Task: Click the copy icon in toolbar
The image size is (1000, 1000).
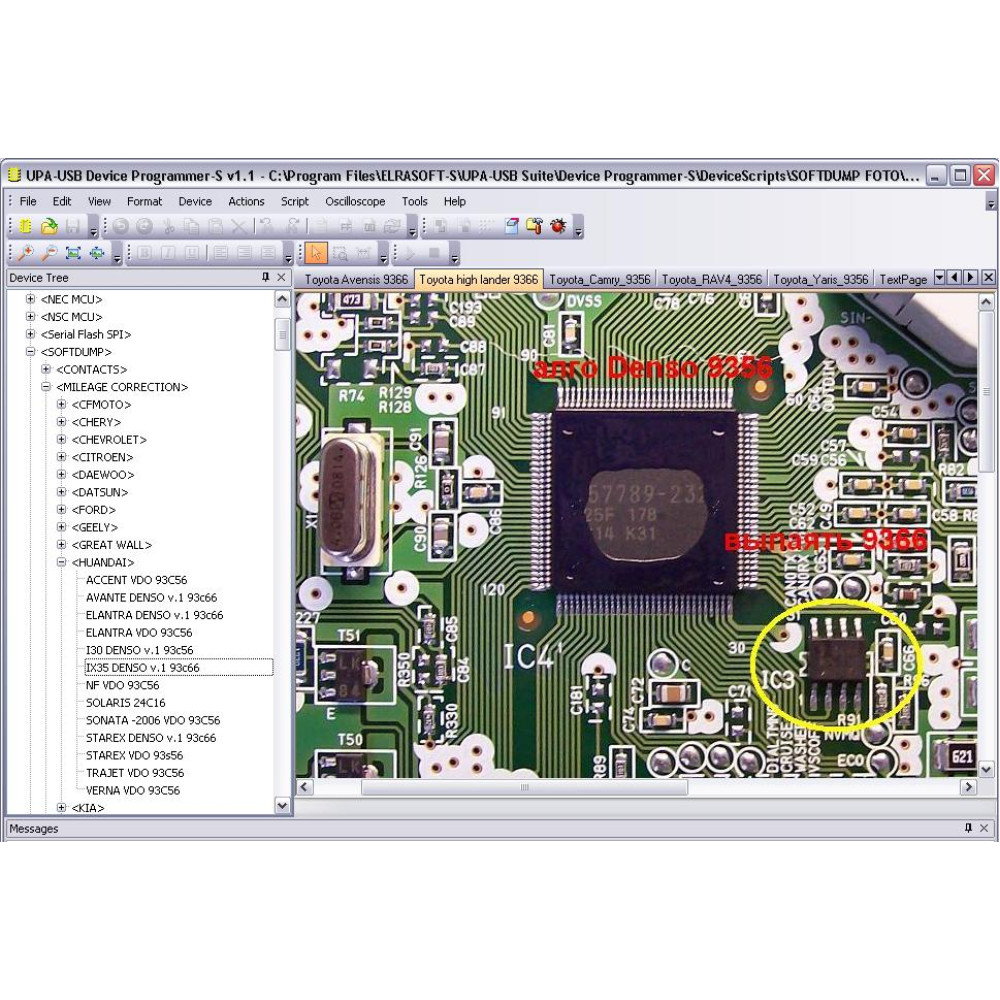Action: (x=192, y=226)
